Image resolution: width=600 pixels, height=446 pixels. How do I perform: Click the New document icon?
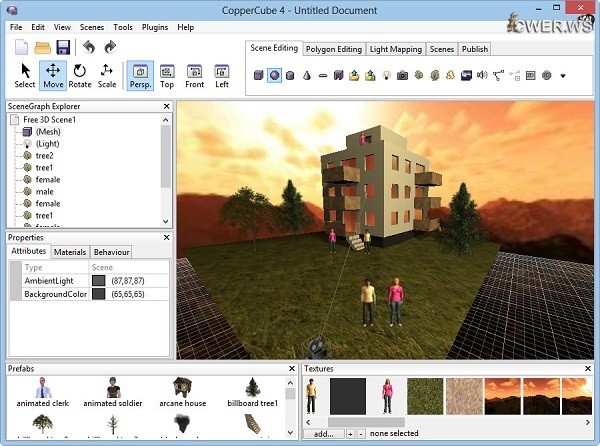coord(20,47)
